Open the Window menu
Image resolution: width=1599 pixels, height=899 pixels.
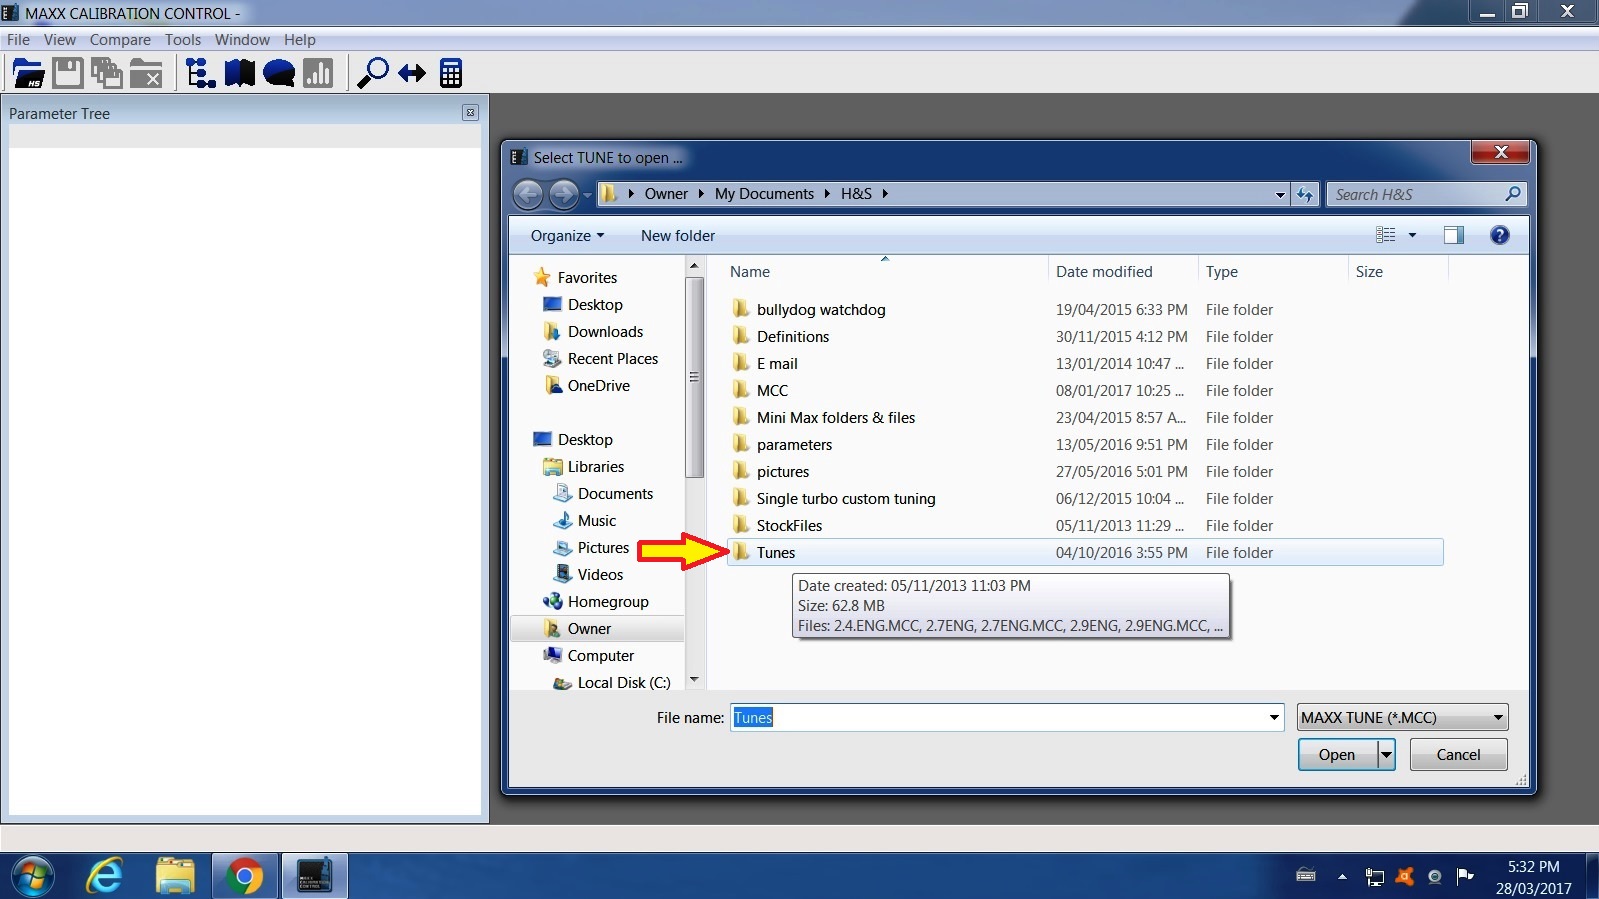click(242, 40)
